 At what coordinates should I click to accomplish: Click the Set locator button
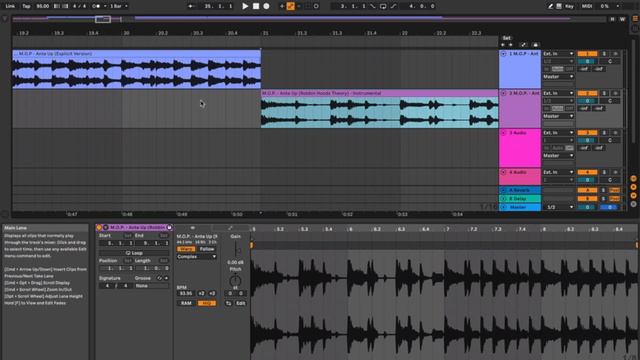507,38
